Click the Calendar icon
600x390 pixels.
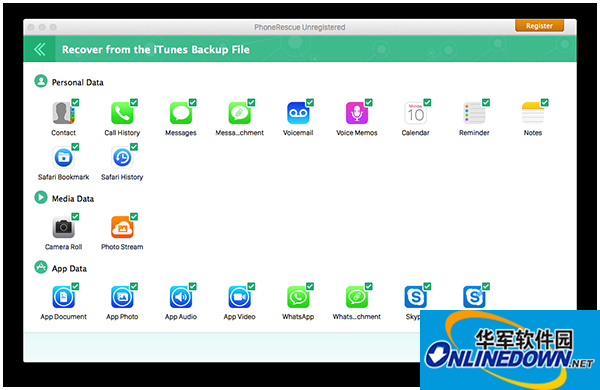(x=415, y=113)
